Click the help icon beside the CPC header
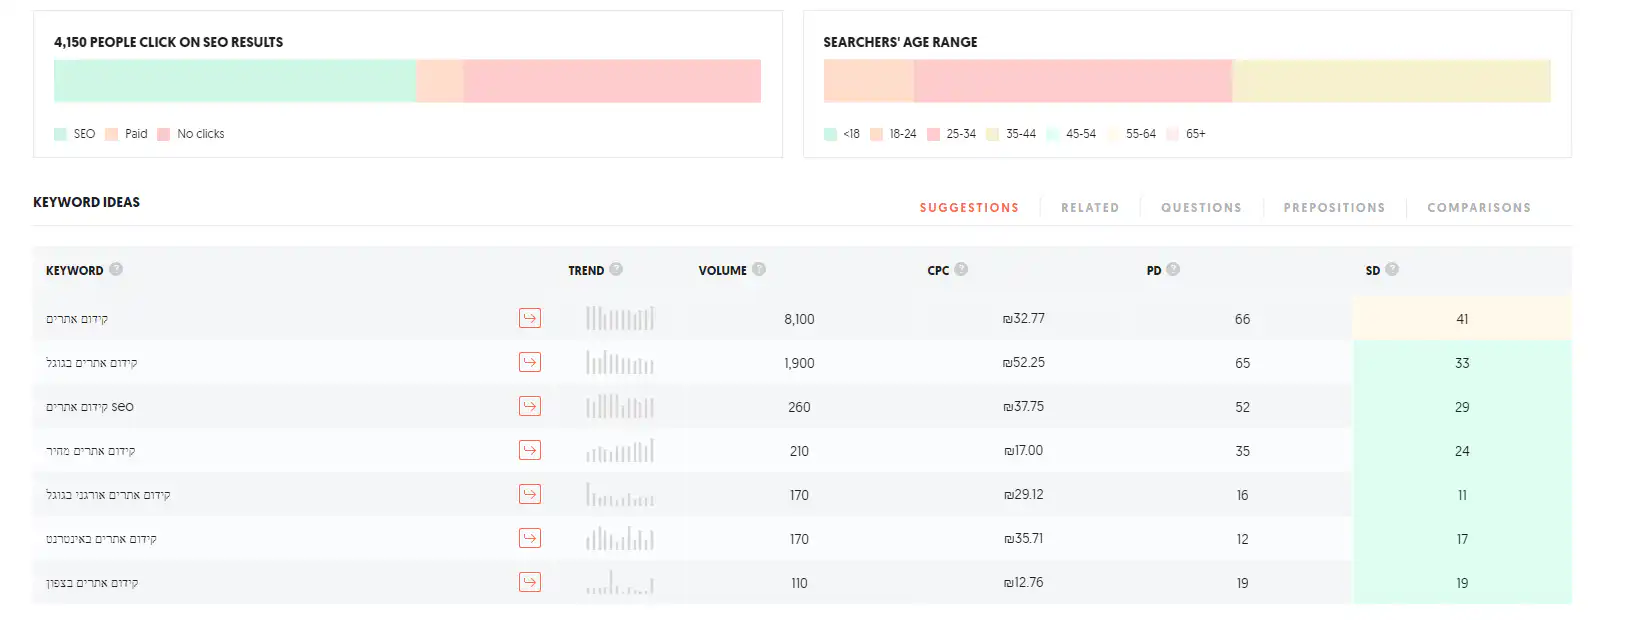The width and height of the screenshot is (1629, 620). (x=961, y=269)
